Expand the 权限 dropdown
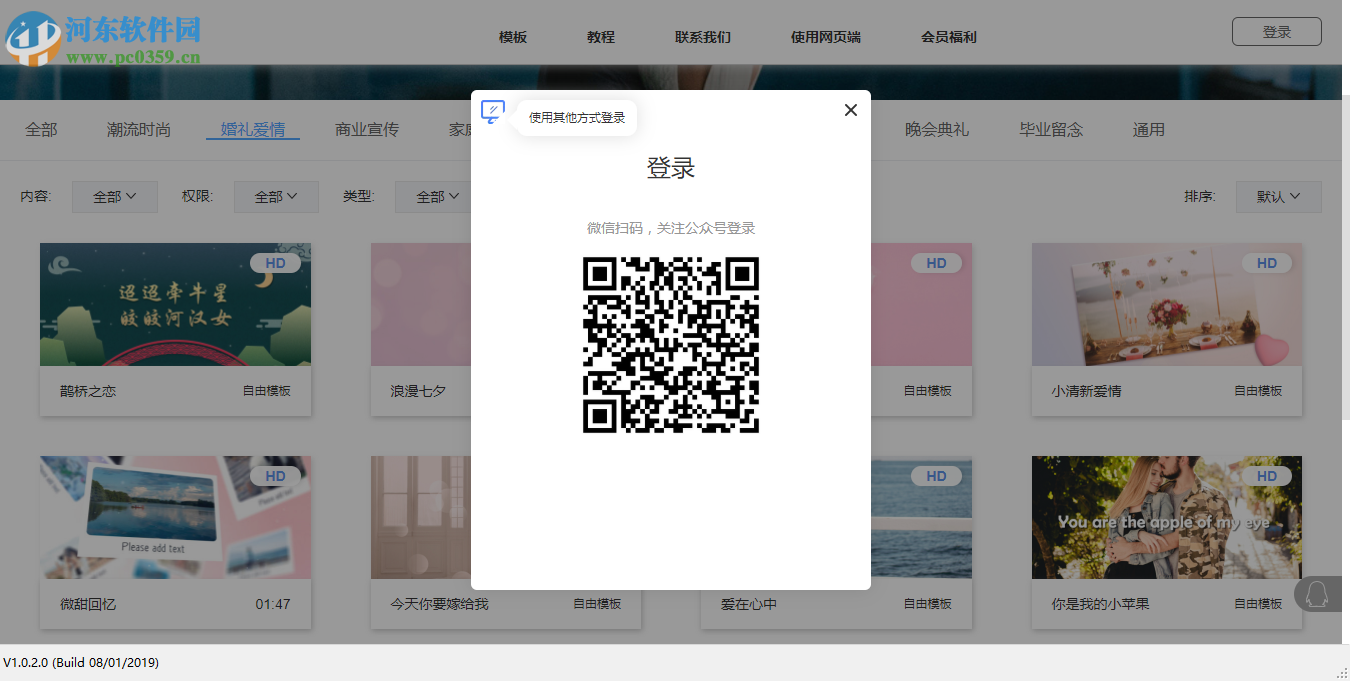Viewport: 1350px width, 681px height. [x=276, y=196]
